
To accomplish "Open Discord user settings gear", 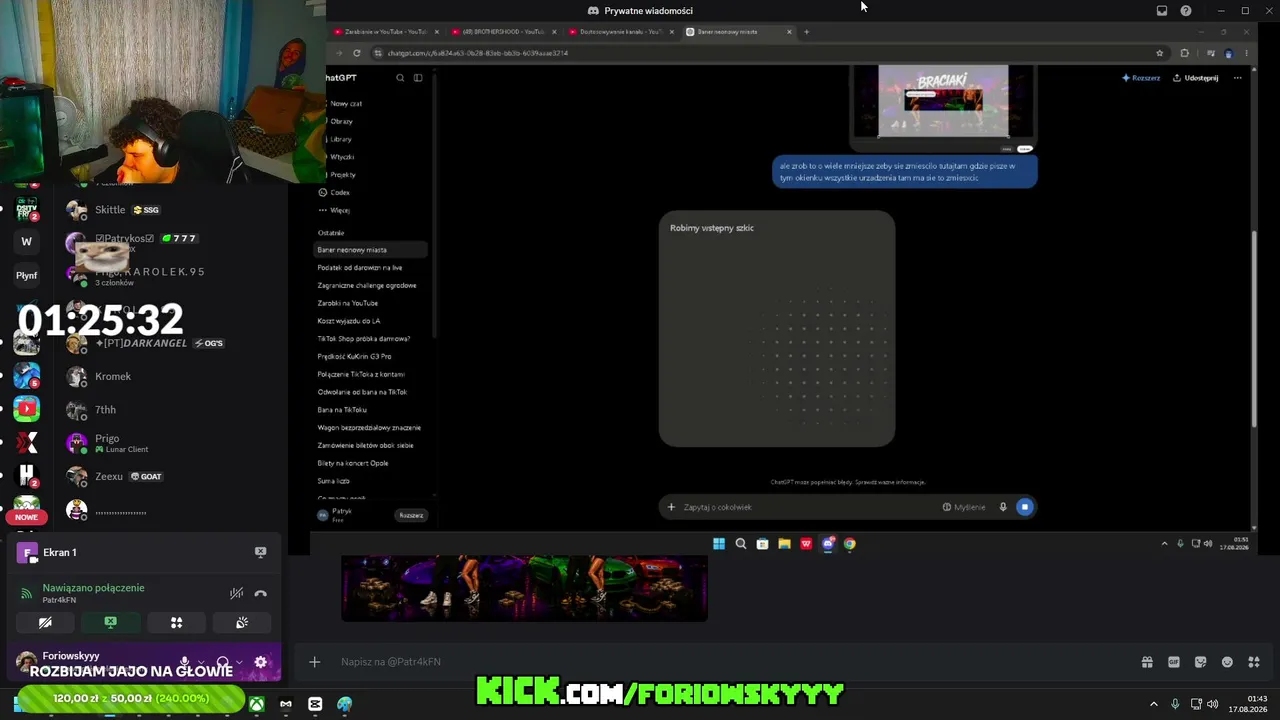I will 261,662.
